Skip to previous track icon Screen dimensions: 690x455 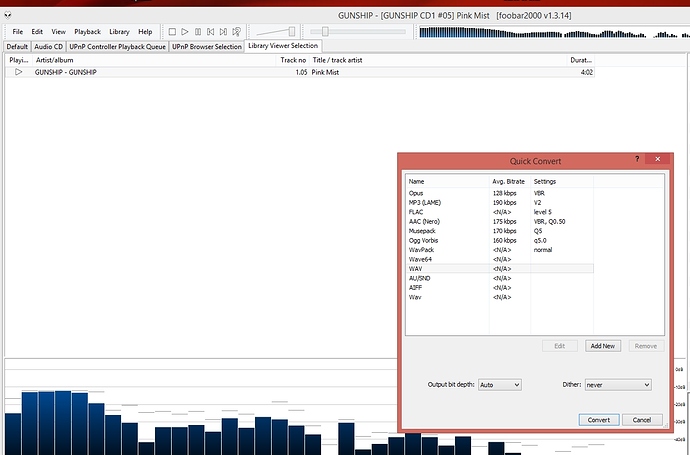pyautogui.click(x=211, y=32)
